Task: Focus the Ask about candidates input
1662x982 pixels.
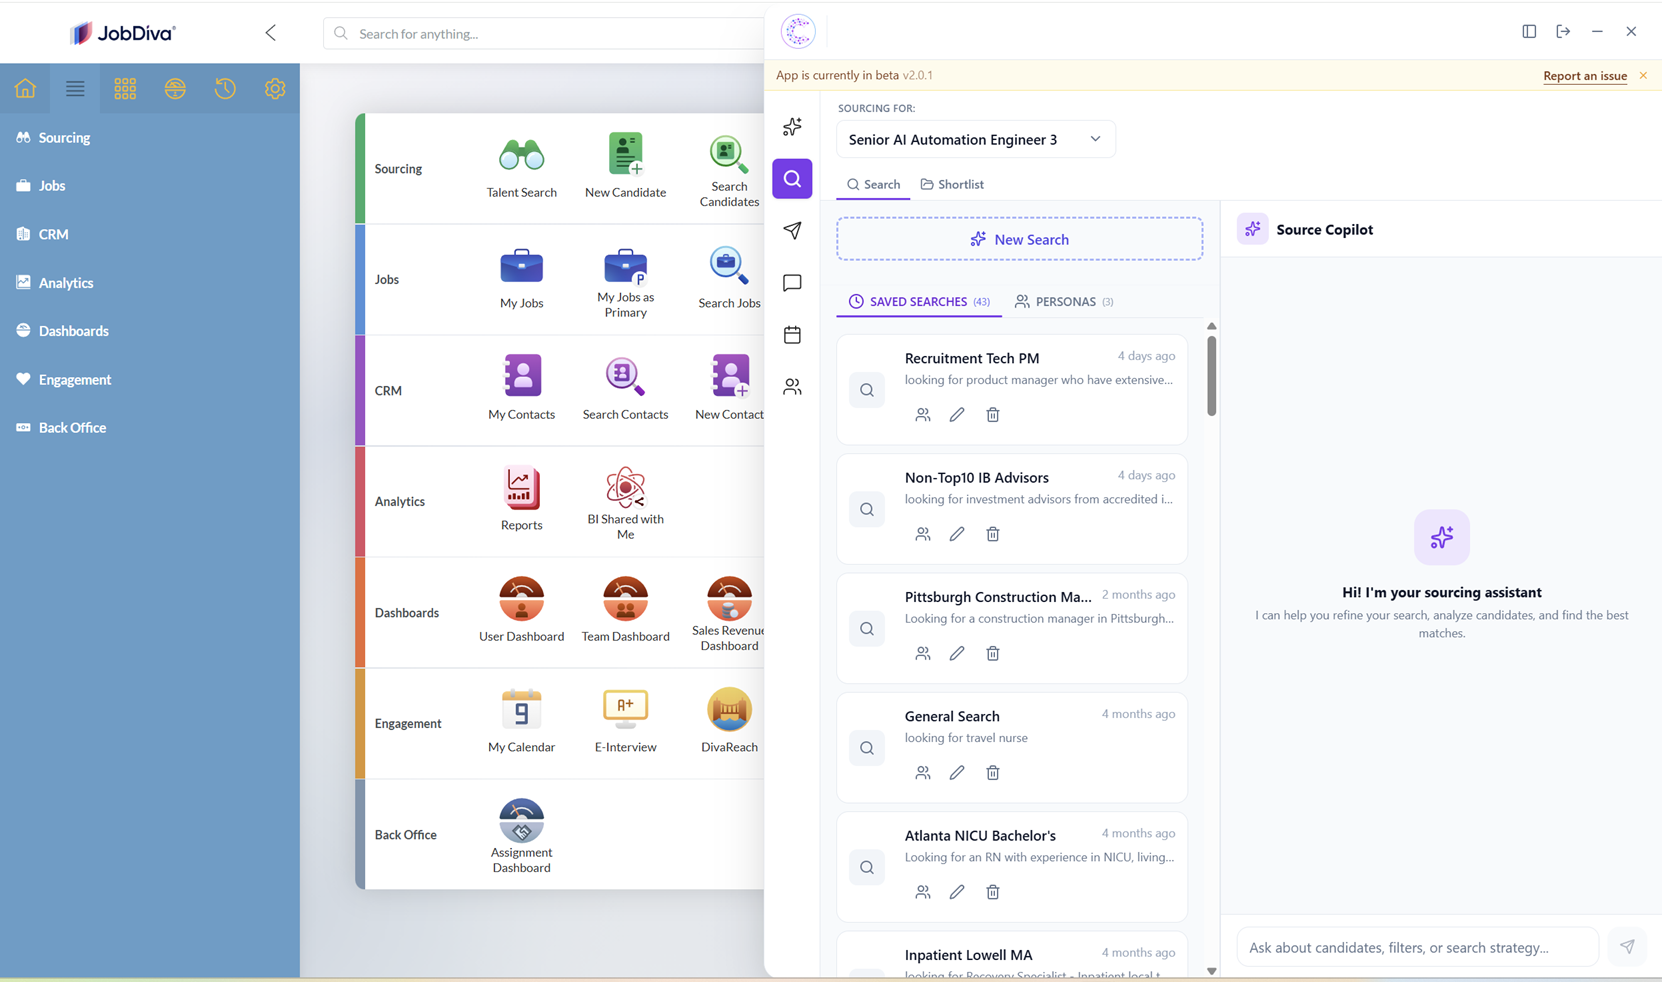Action: 1418,947
